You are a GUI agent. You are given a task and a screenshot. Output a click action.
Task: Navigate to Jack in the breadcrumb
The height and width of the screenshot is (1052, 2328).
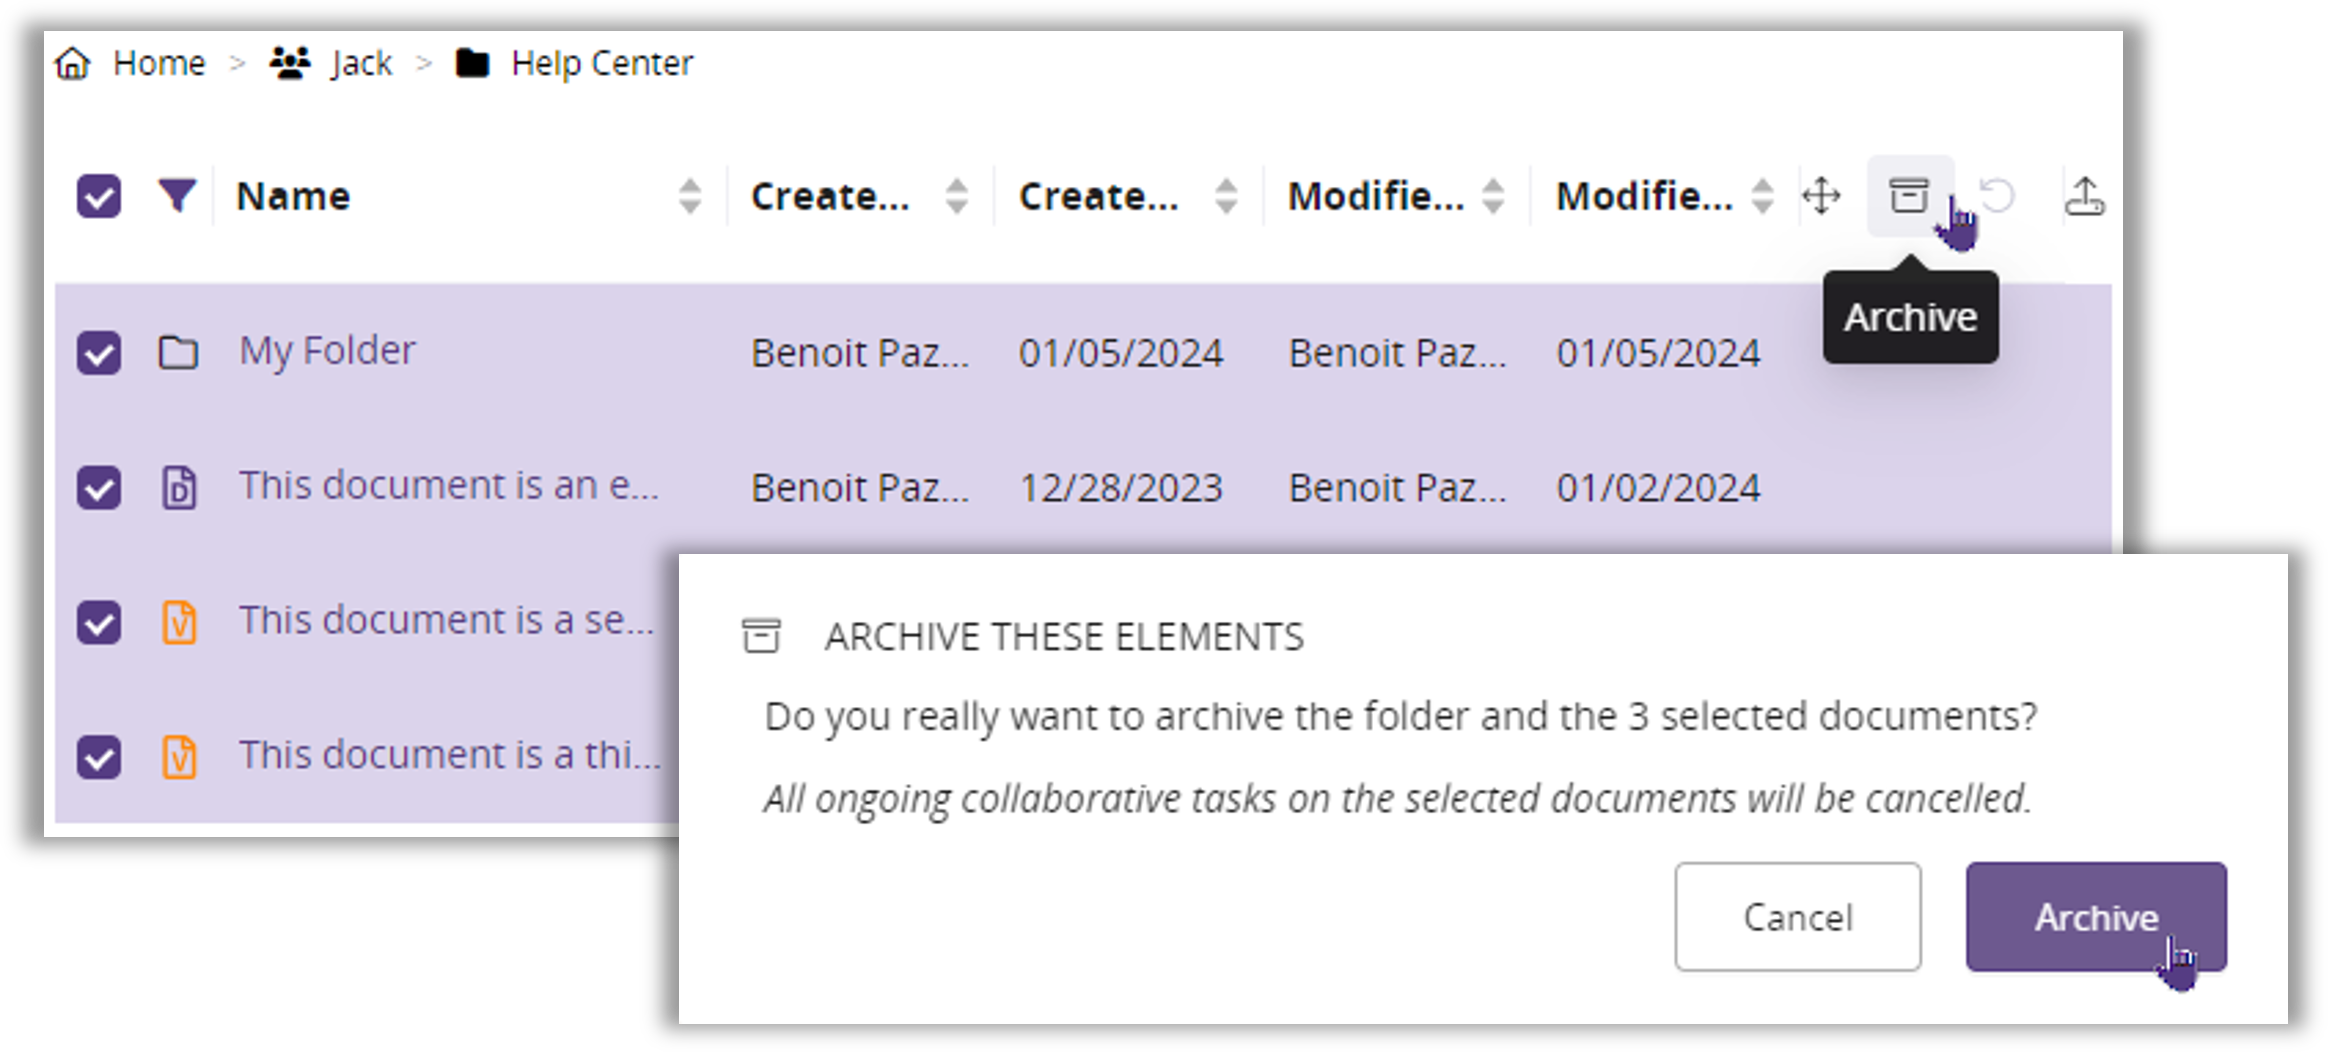(x=361, y=63)
